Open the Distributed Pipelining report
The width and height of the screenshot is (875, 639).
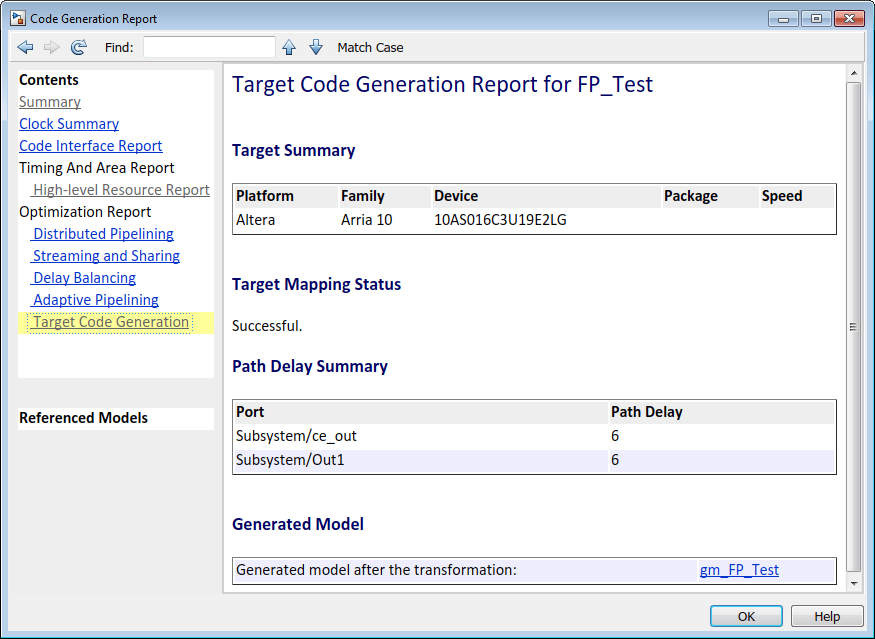(x=103, y=234)
